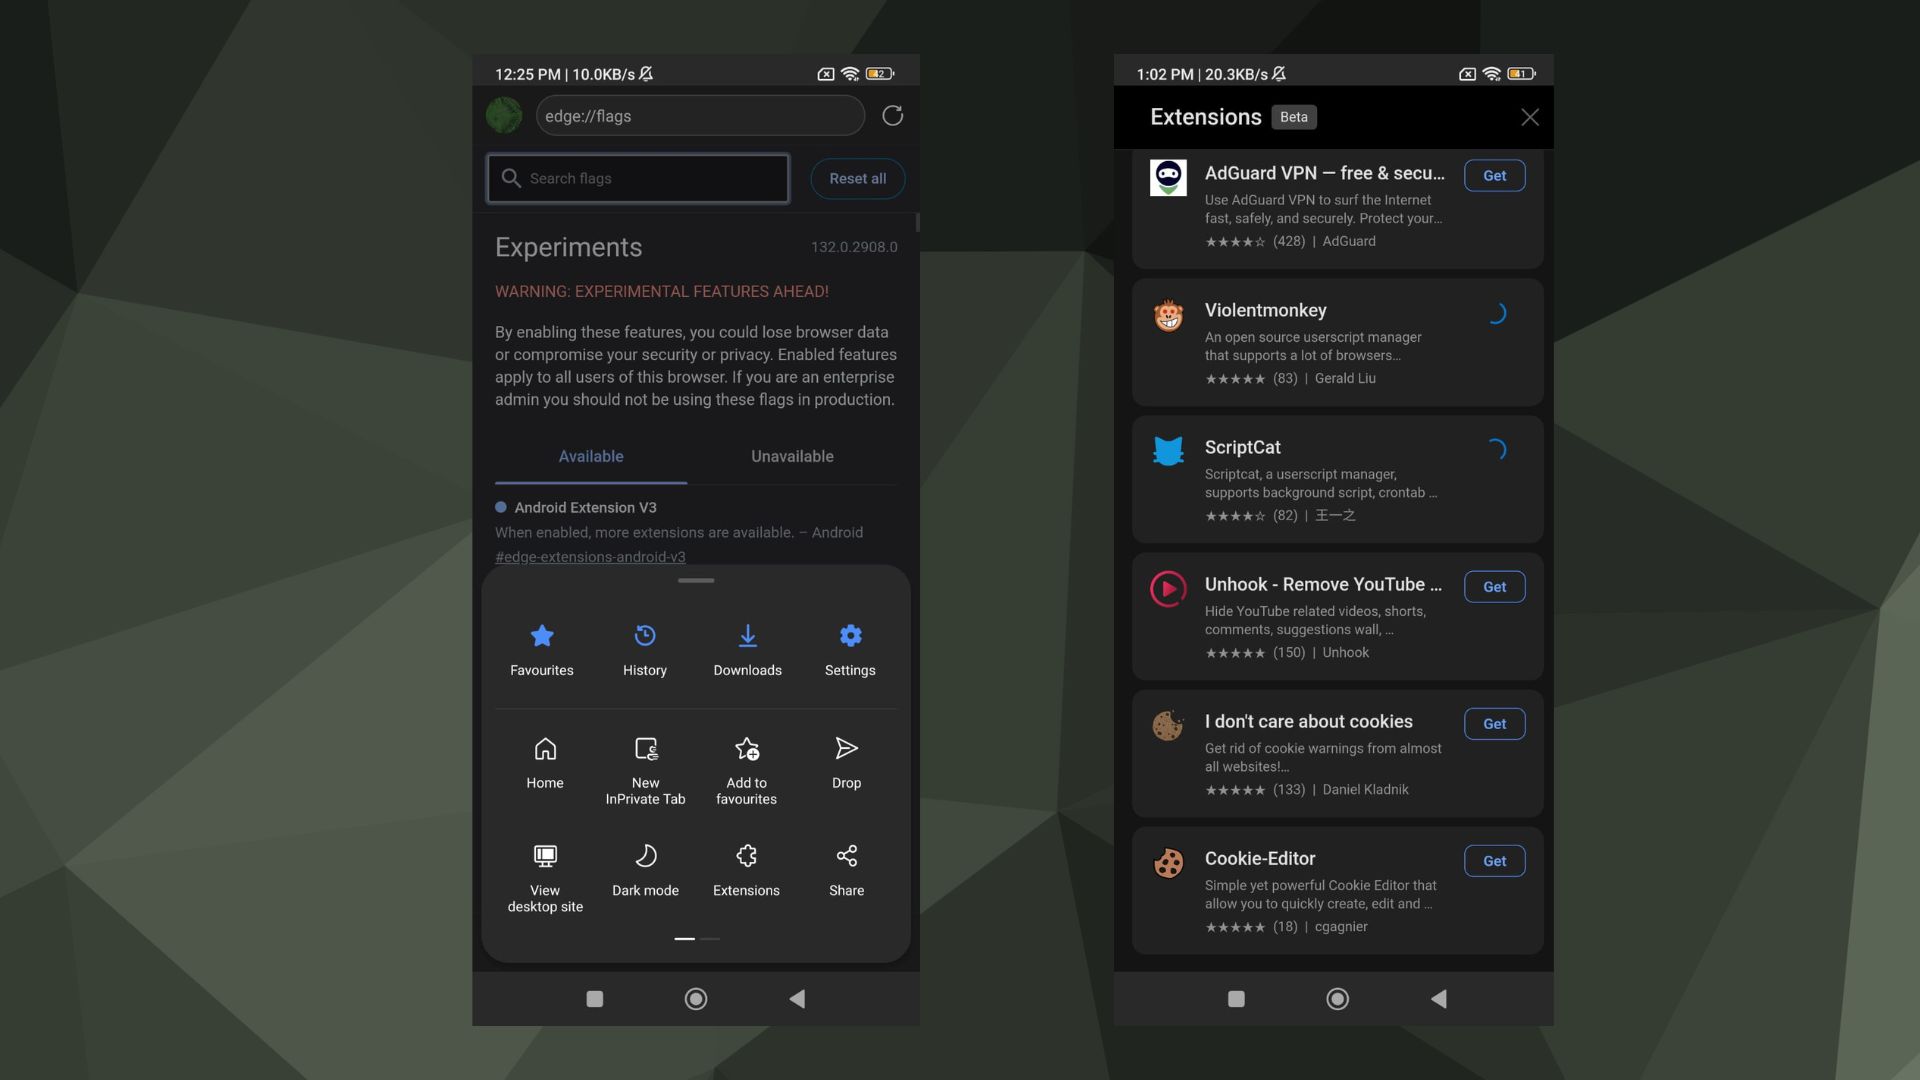Open New InPrivate Tab
This screenshot has height=1080, width=1920.
tap(645, 767)
